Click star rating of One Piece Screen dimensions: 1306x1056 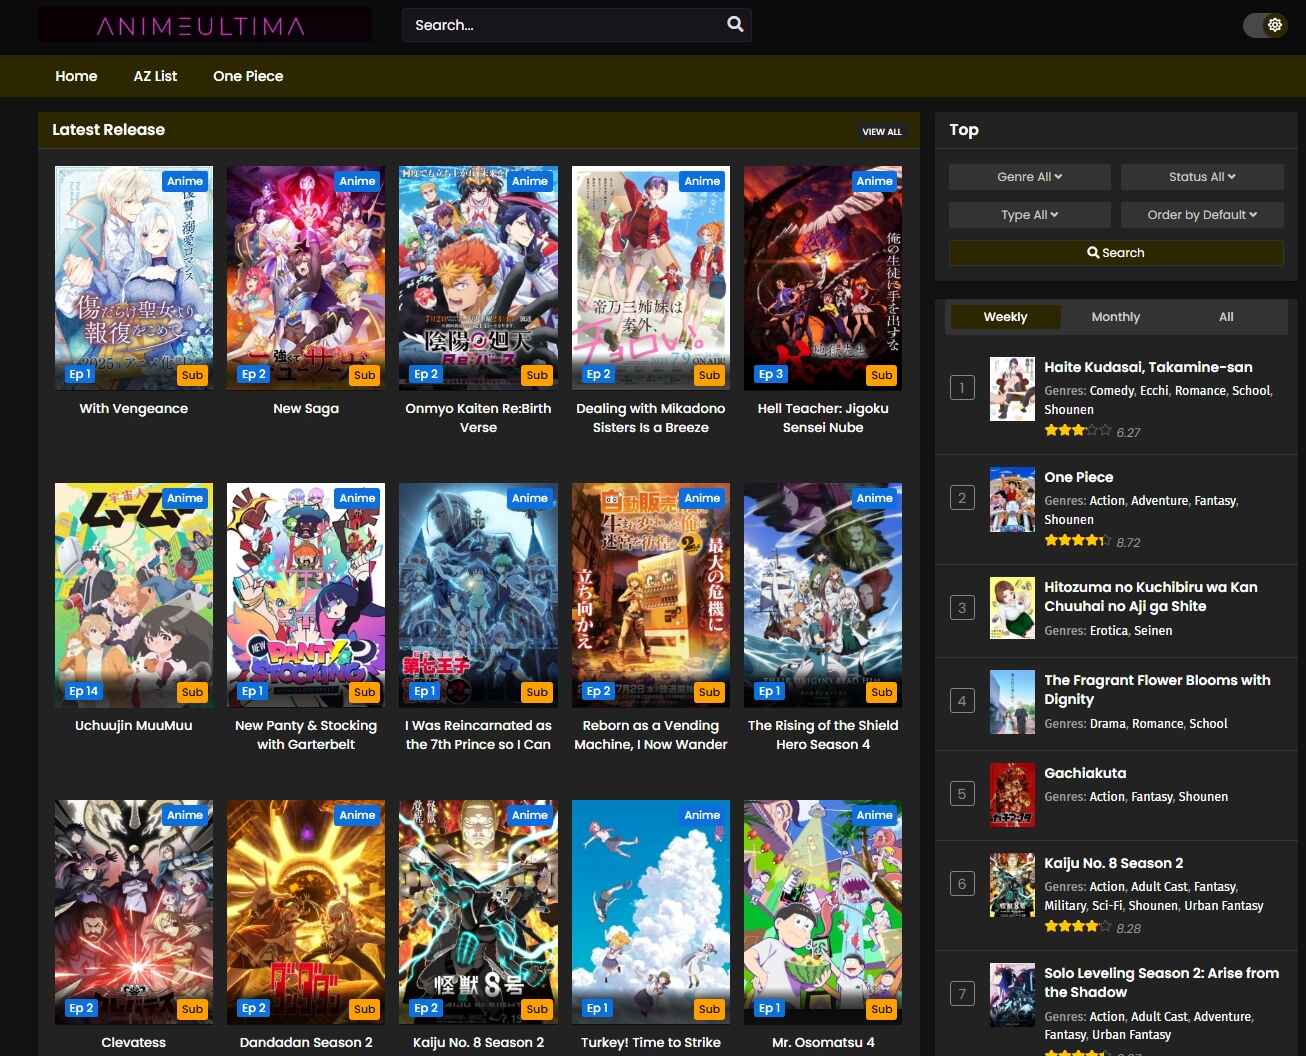pyautogui.click(x=1077, y=541)
